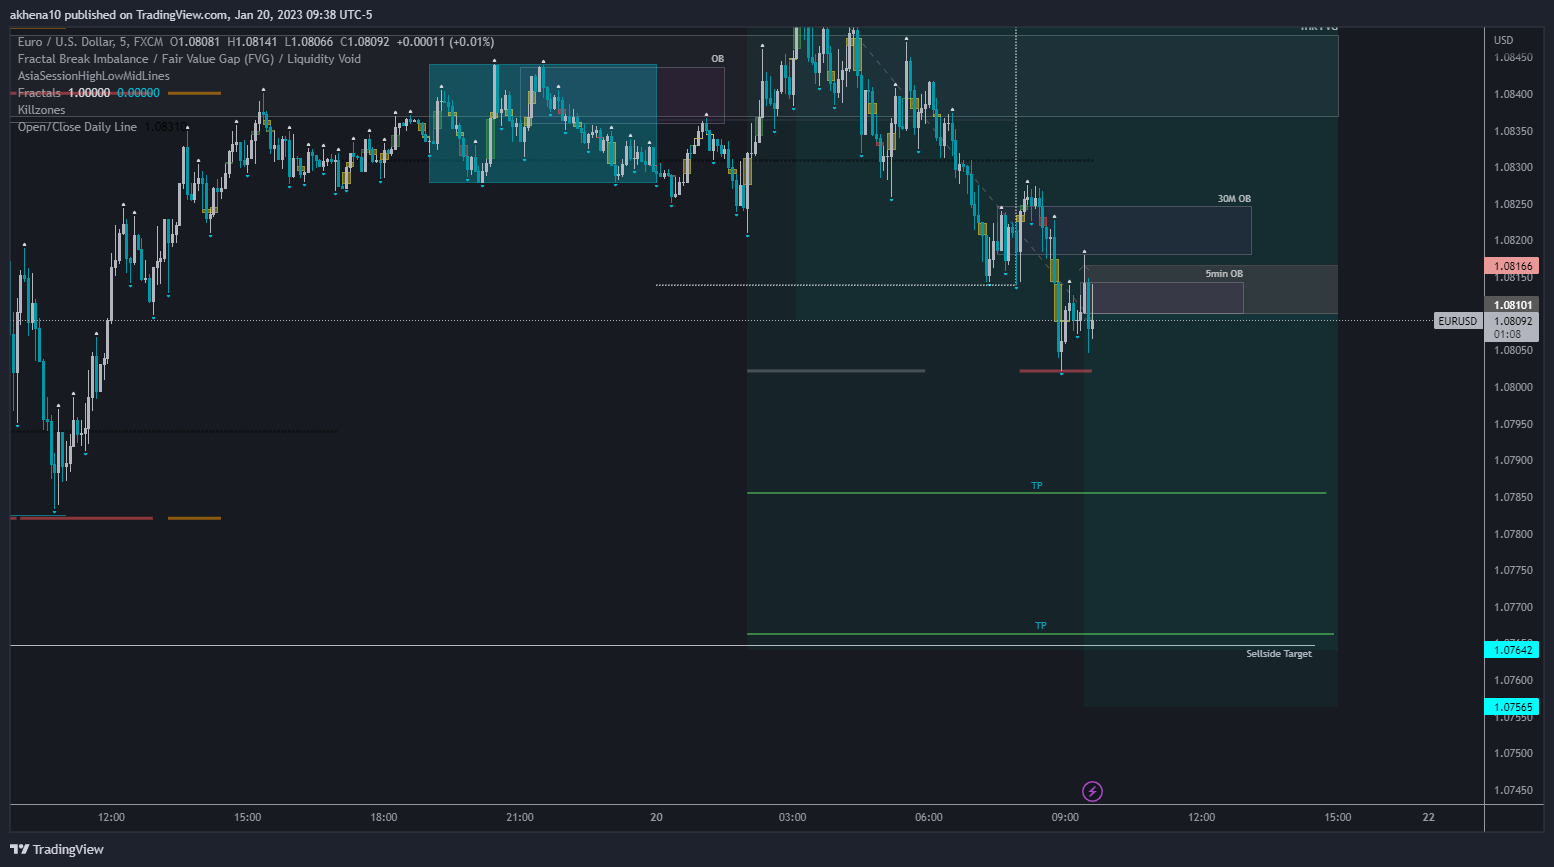Click the day 20 time axis label
The height and width of the screenshot is (867, 1554).
pos(656,817)
